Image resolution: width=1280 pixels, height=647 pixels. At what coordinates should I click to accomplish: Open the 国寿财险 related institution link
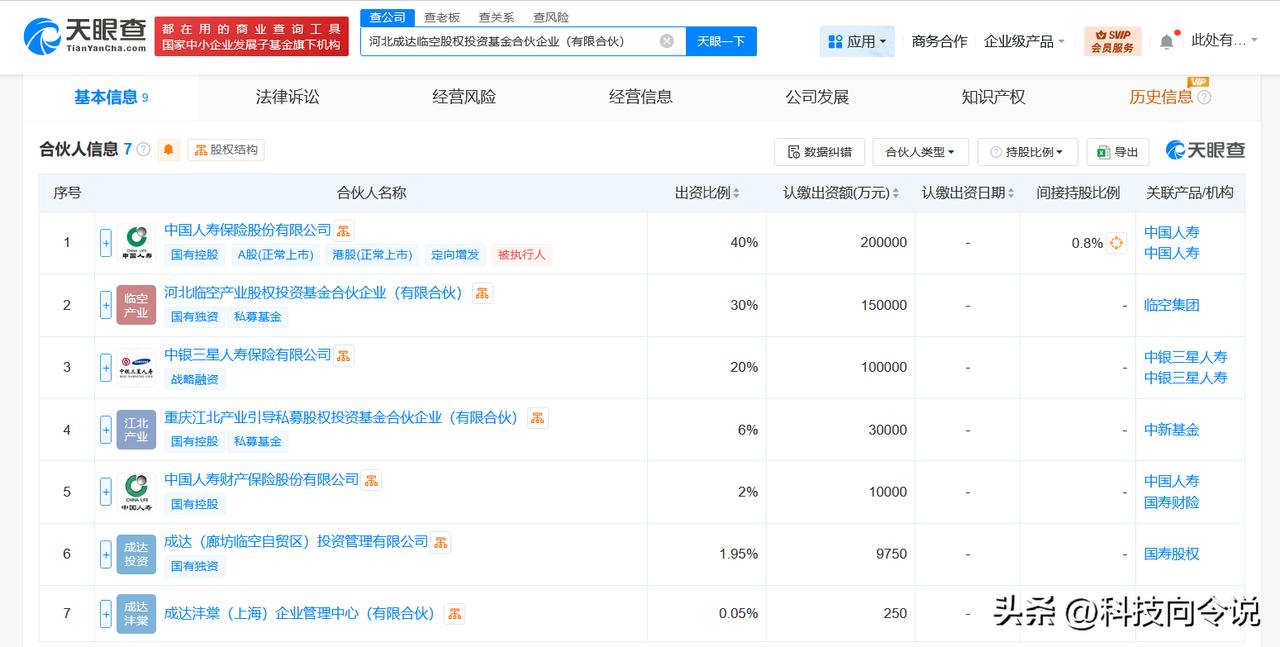[x=1171, y=502]
